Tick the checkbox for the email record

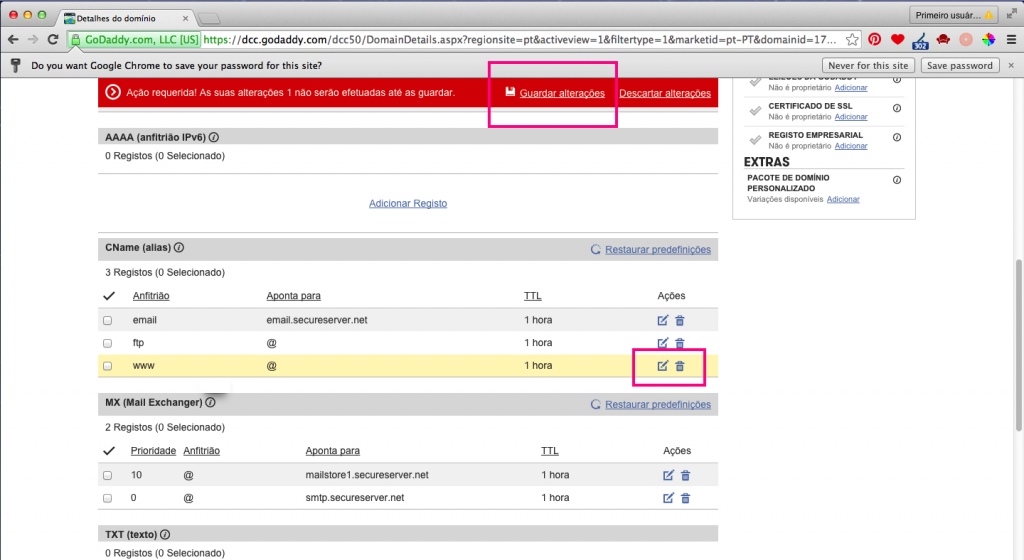point(108,320)
